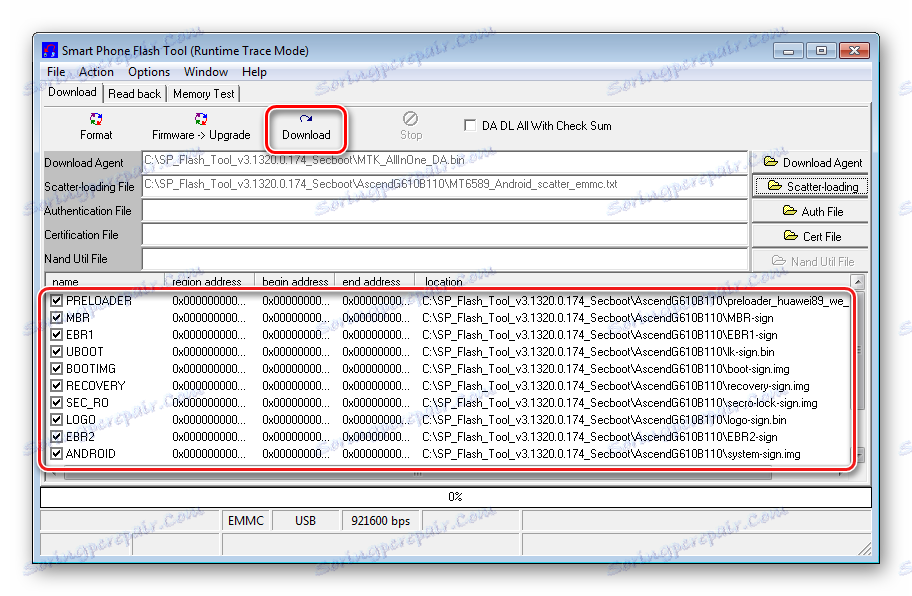Viewport: 912px width, 596px height.
Task: Click the 921600 bps status cell
Action: [380, 520]
